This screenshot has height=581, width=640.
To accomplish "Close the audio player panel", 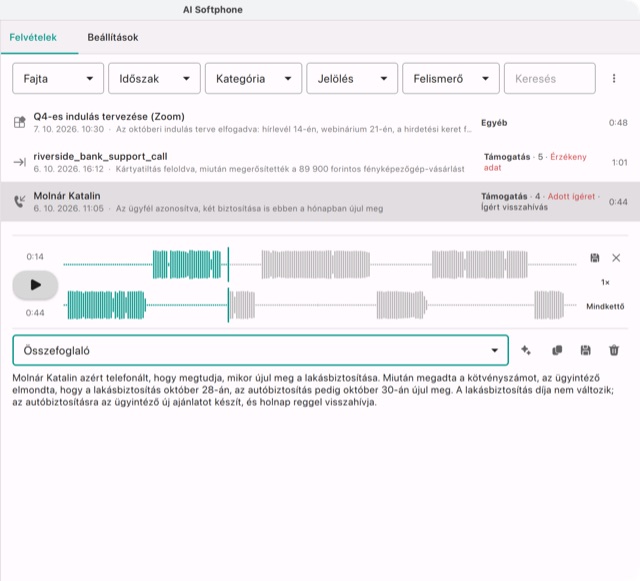I will coord(616,258).
